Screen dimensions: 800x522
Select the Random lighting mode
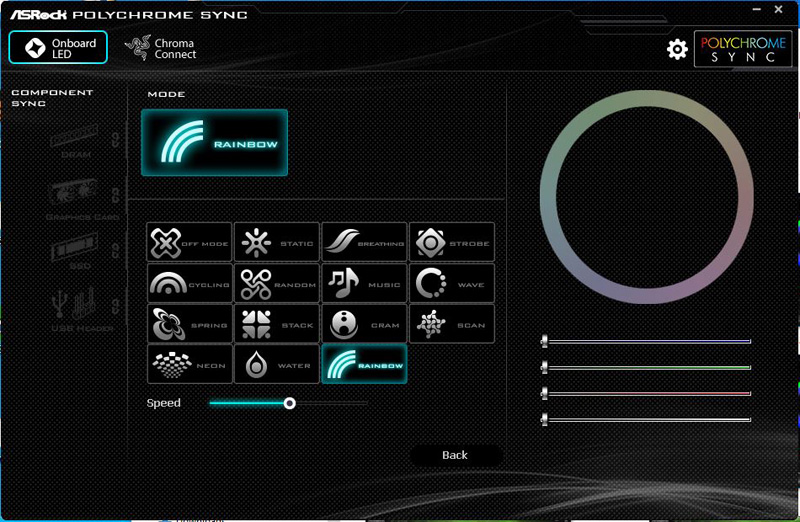pyautogui.click(x=277, y=283)
